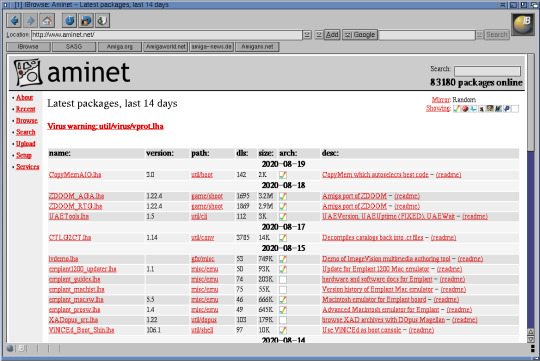540x361 pixels.
Task: Open the amiga-news.de fastlink button
Action: (x=211, y=47)
